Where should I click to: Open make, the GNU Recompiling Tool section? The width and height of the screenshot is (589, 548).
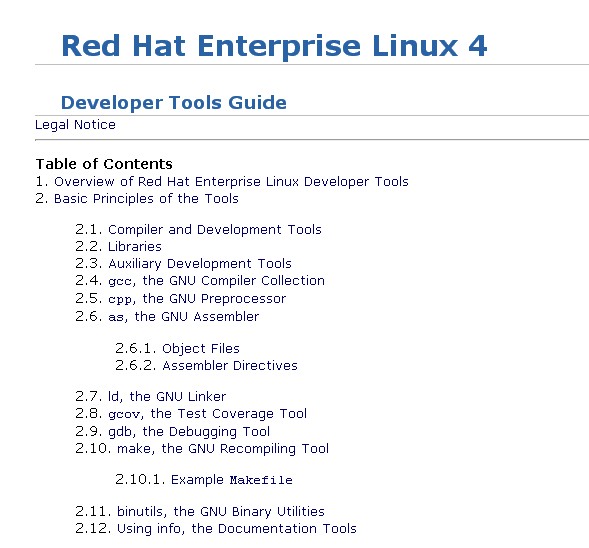[223, 449]
